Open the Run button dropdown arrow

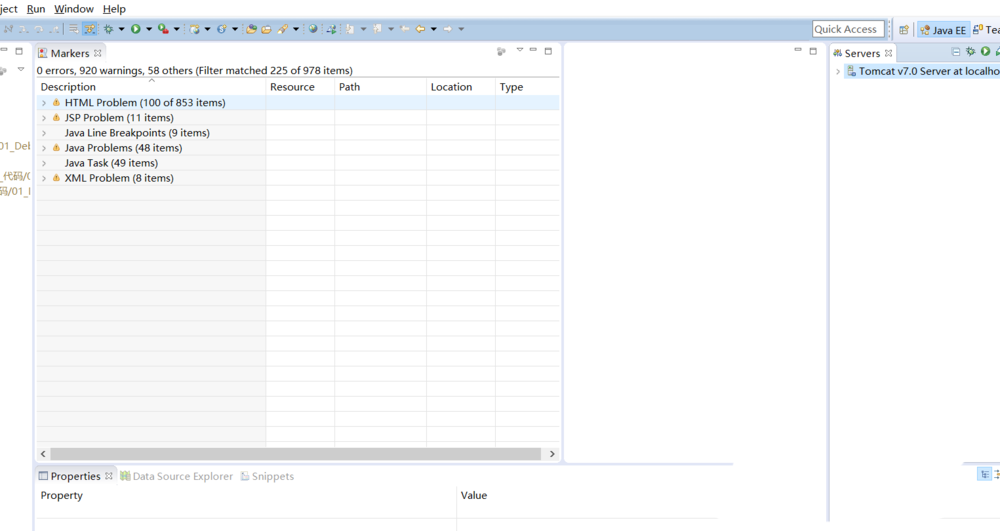(x=149, y=29)
